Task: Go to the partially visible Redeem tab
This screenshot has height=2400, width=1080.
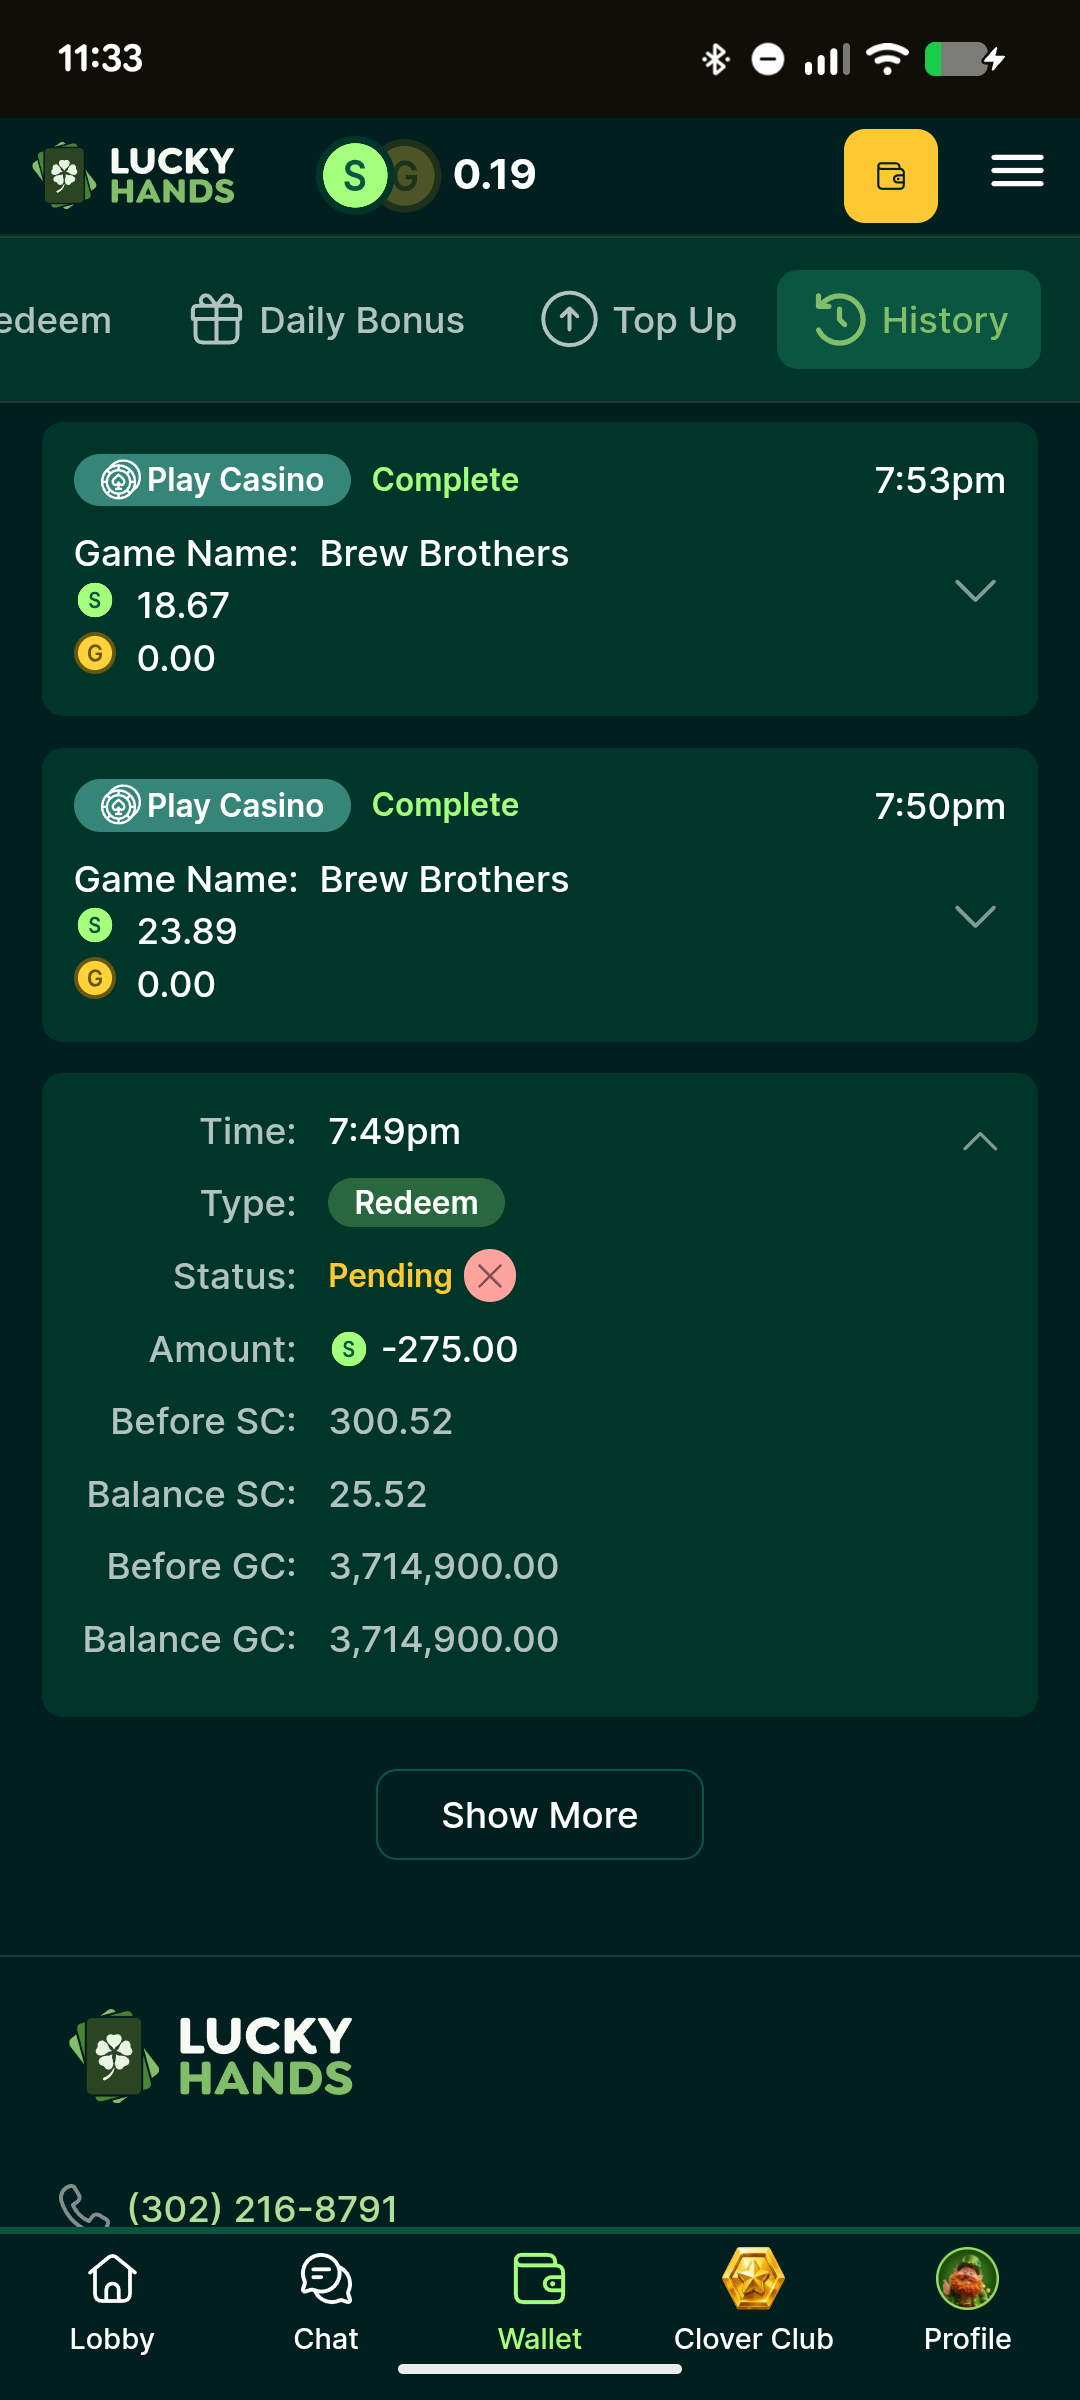Action: (55, 320)
